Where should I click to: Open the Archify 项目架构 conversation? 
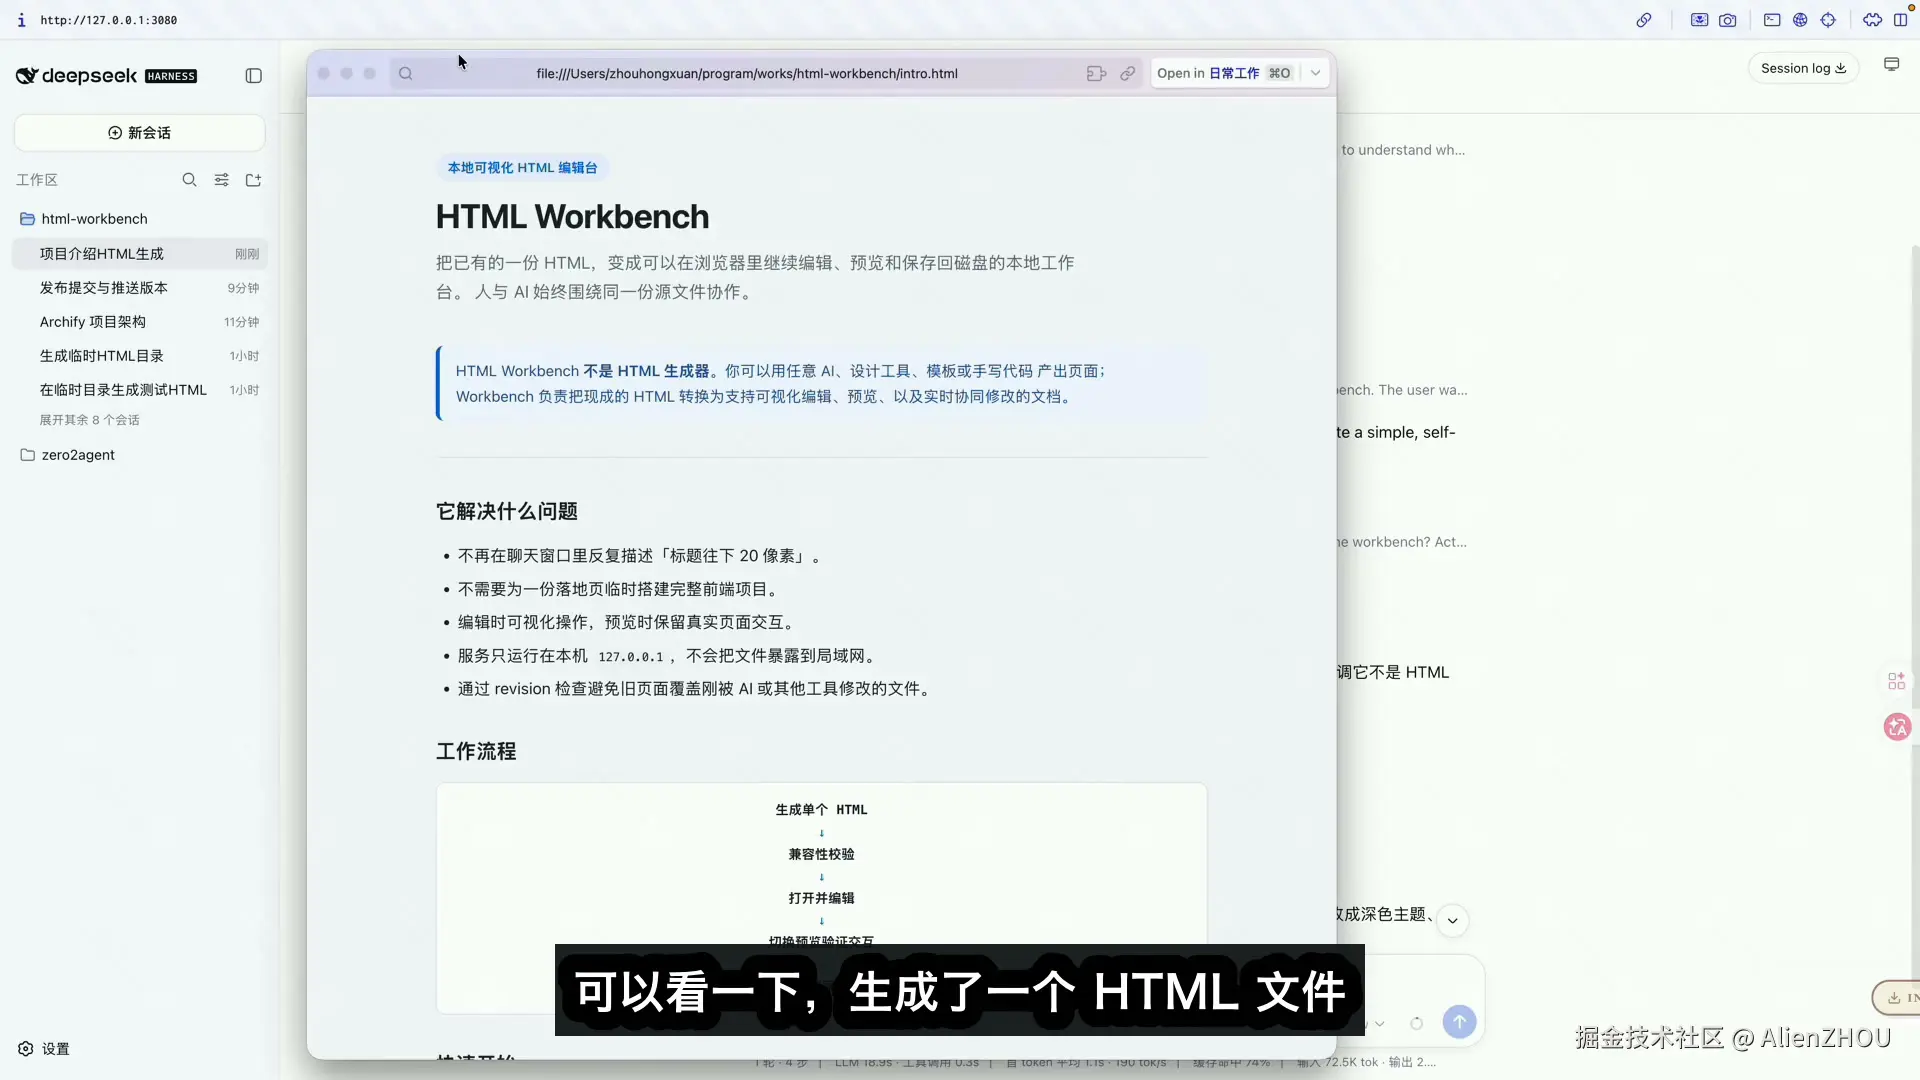[140, 322]
